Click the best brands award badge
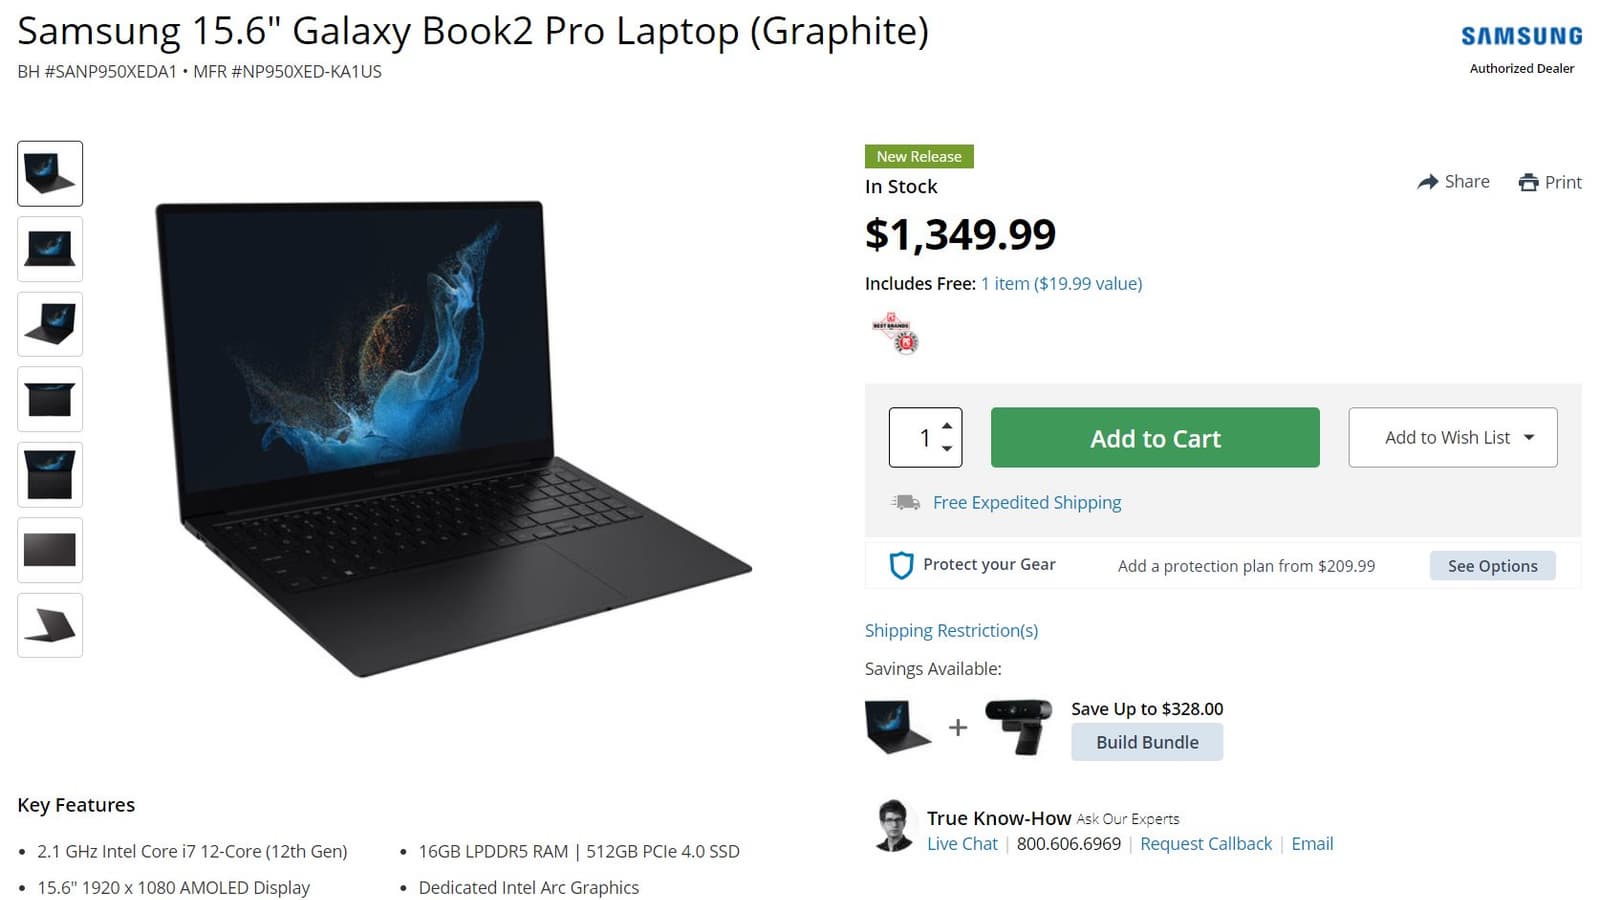The height and width of the screenshot is (900, 1600). click(895, 334)
